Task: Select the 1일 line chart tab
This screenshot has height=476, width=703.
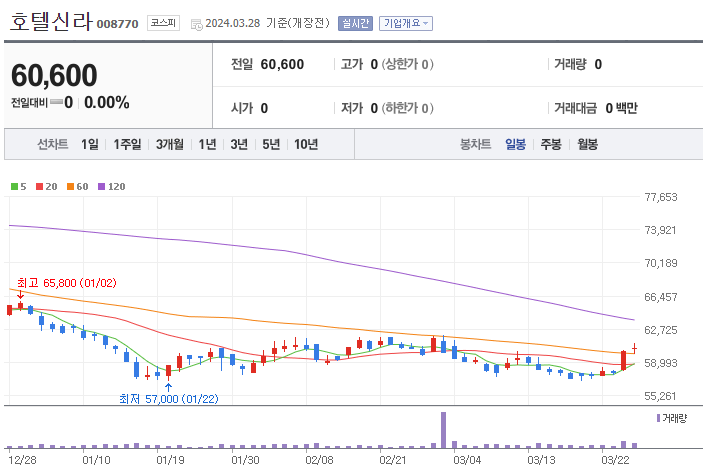Action: (90, 144)
